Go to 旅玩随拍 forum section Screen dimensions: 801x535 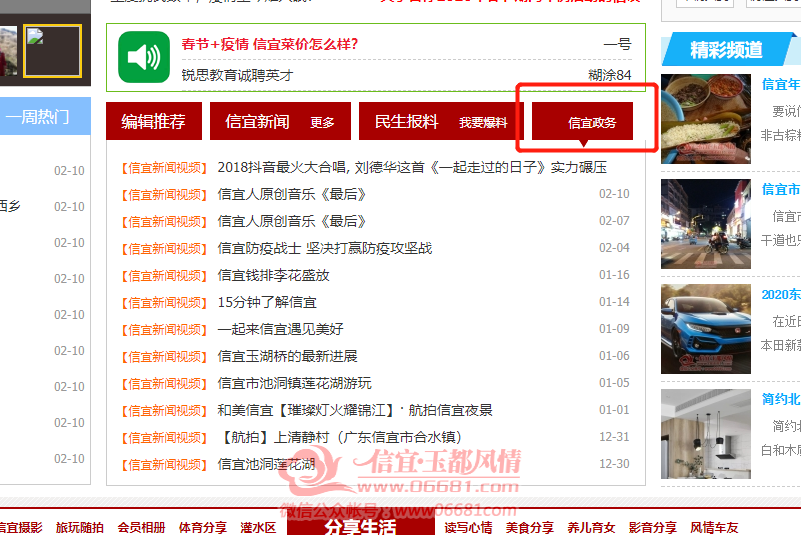tap(80, 527)
